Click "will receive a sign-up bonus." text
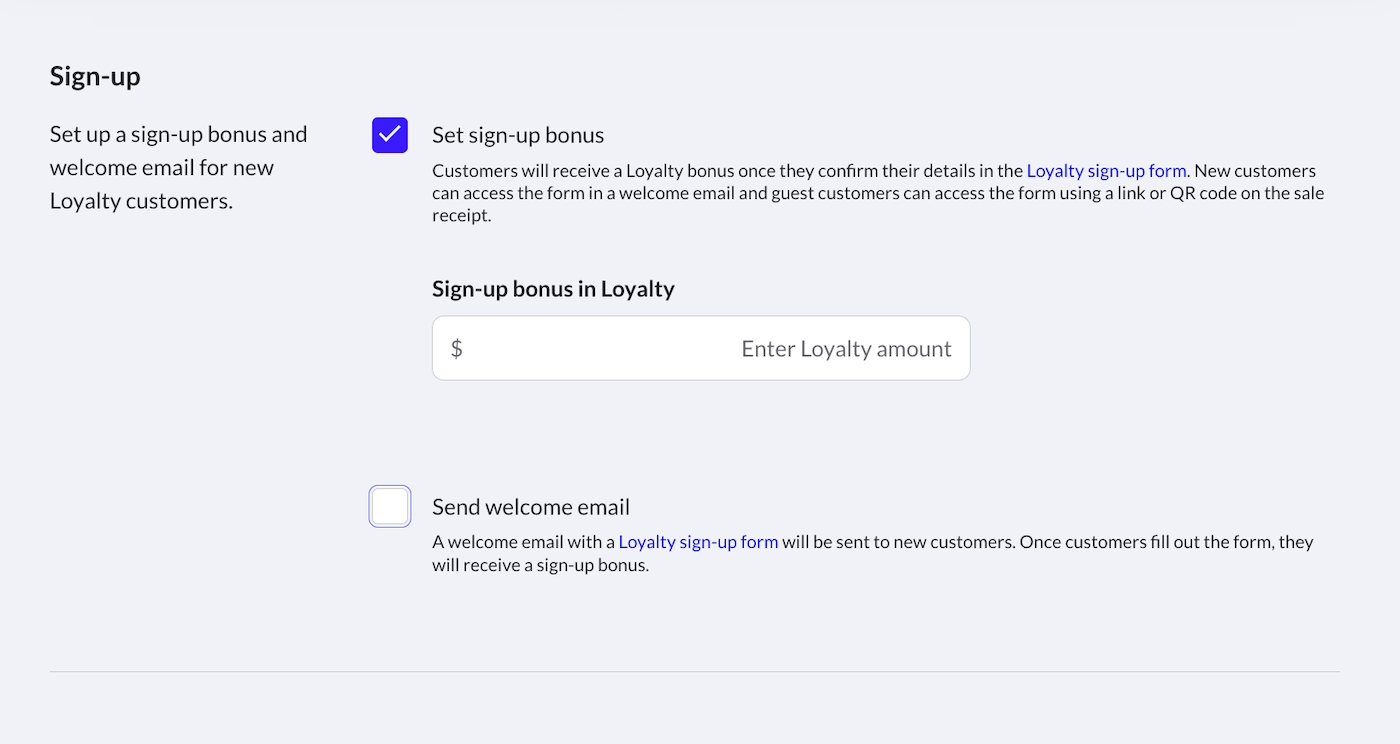1400x744 pixels. pos(541,565)
